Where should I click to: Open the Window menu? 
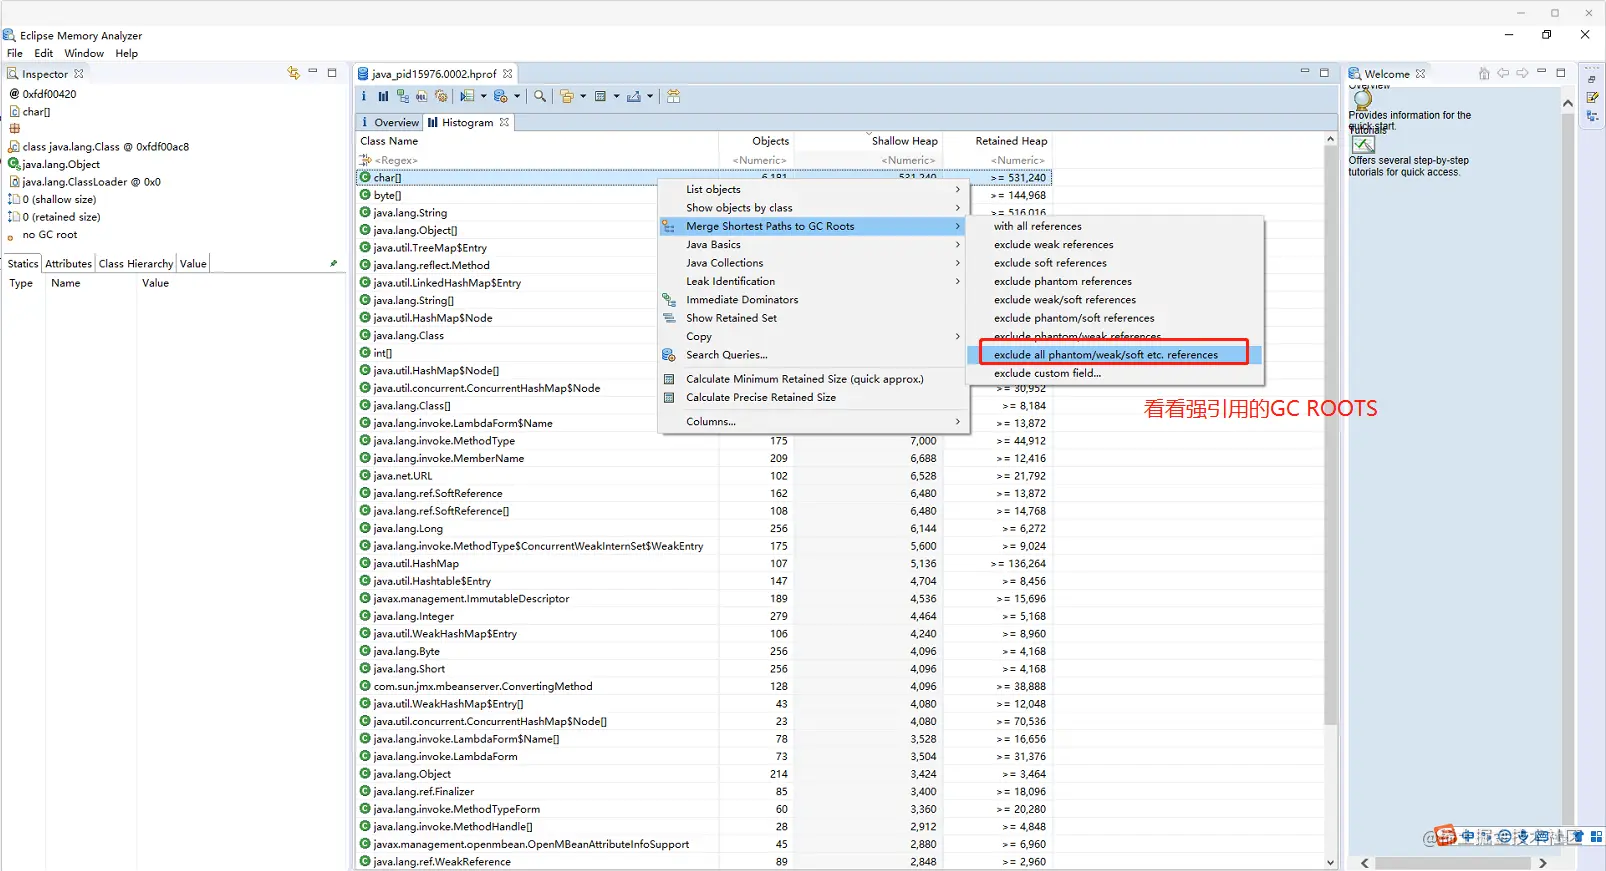coord(84,53)
